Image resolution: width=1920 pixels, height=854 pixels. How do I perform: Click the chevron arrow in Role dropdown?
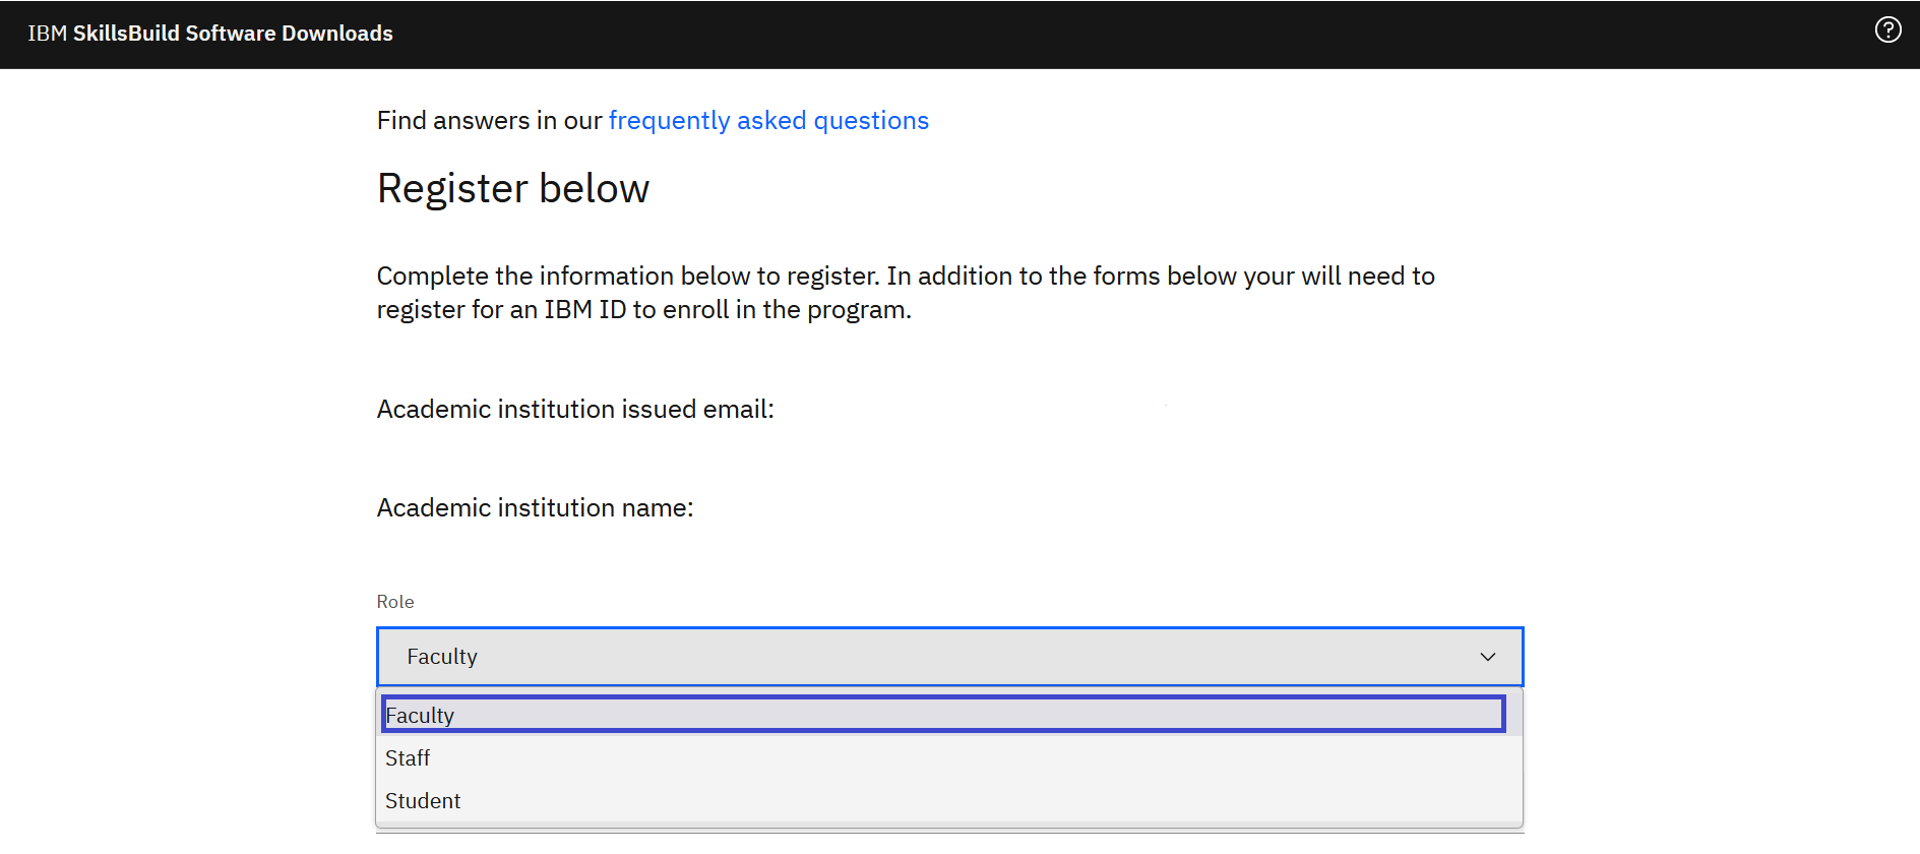coord(1488,657)
